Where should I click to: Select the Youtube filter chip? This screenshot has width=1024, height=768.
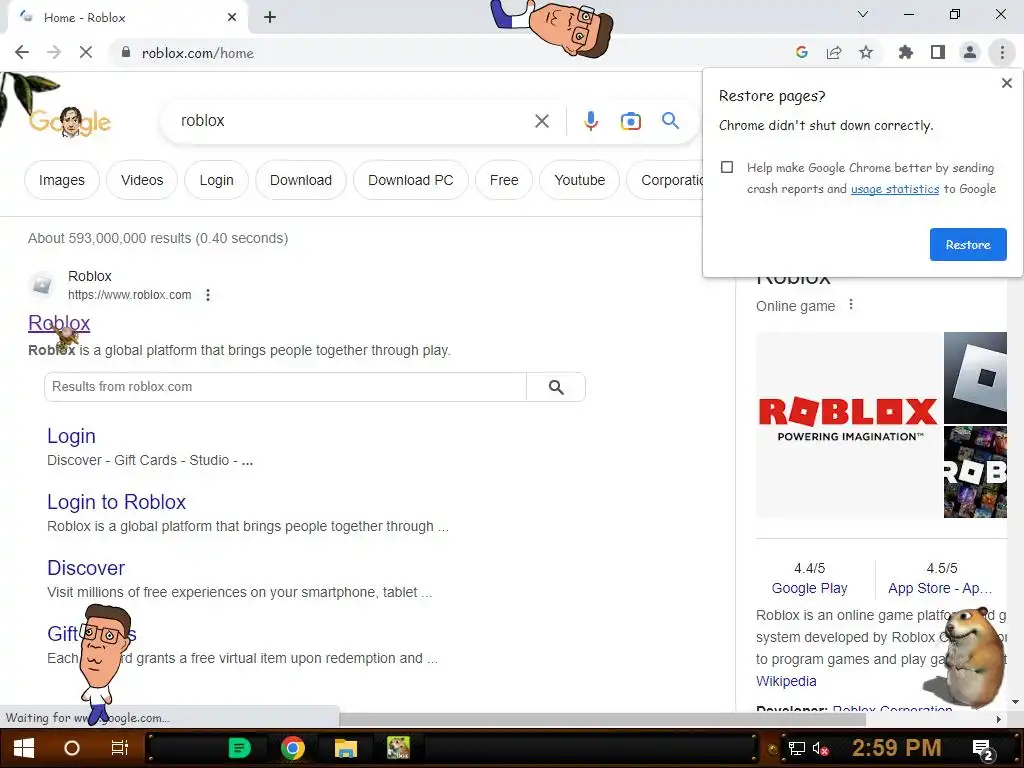579,180
